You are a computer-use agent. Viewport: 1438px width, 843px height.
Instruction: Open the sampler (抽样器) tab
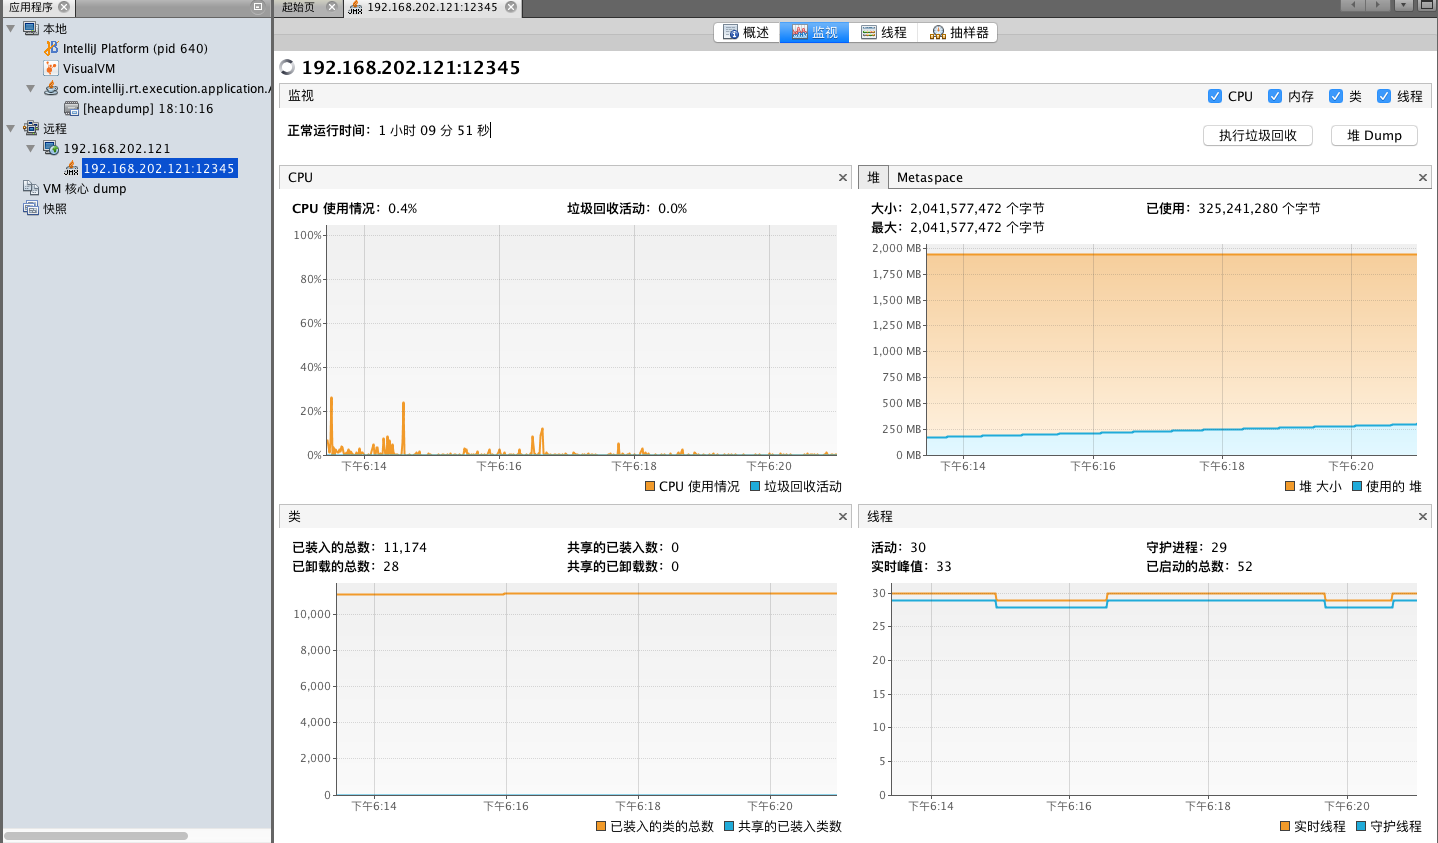click(x=959, y=33)
